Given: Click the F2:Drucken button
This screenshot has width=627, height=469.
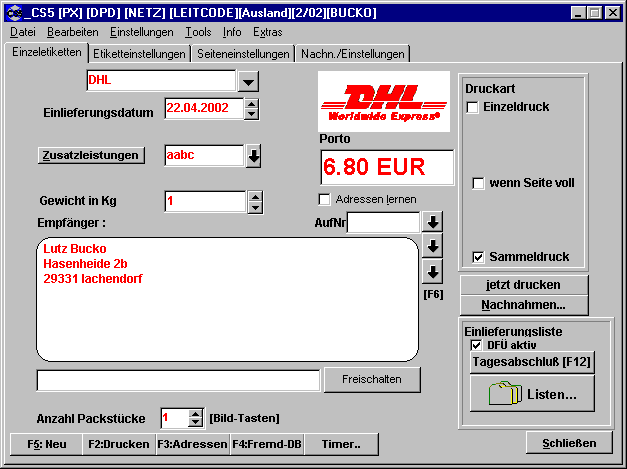Looking at the screenshot, I should tap(119, 444).
